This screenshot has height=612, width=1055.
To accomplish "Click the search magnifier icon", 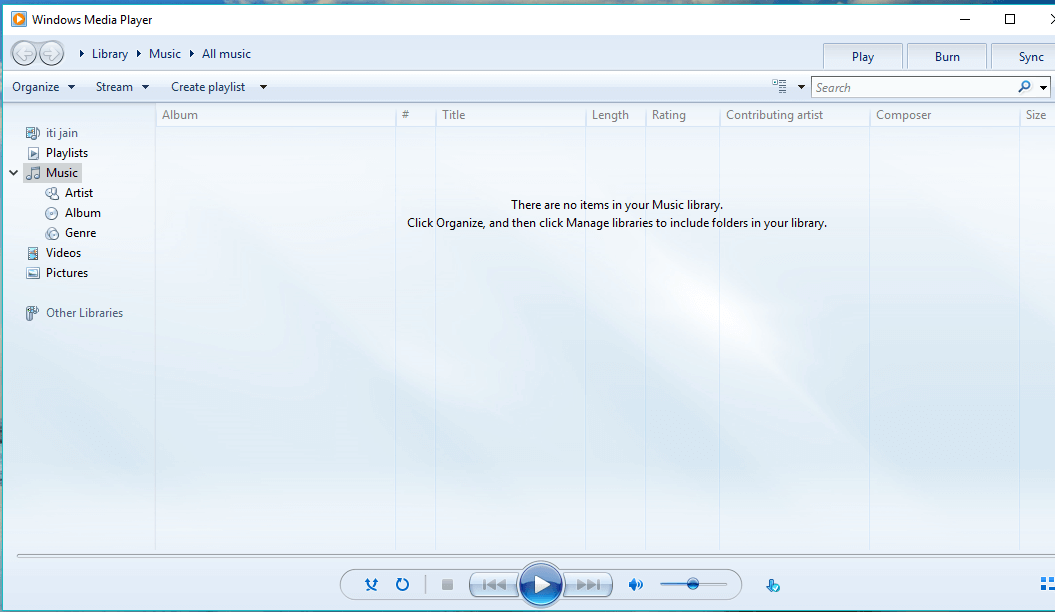I will [x=1024, y=86].
